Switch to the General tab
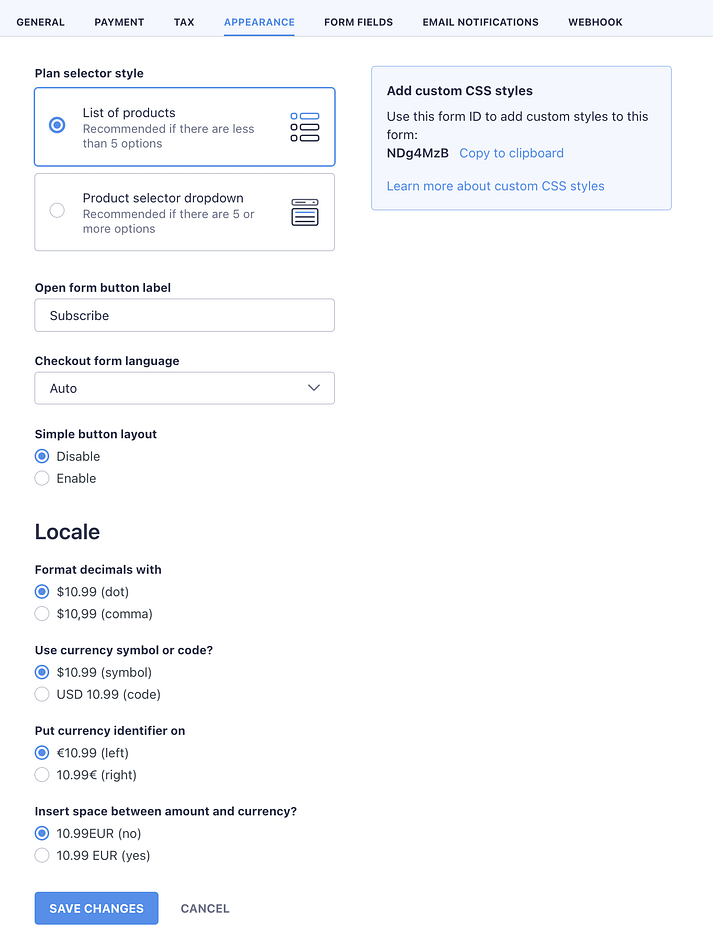This screenshot has height=943, width=713. coord(40,22)
